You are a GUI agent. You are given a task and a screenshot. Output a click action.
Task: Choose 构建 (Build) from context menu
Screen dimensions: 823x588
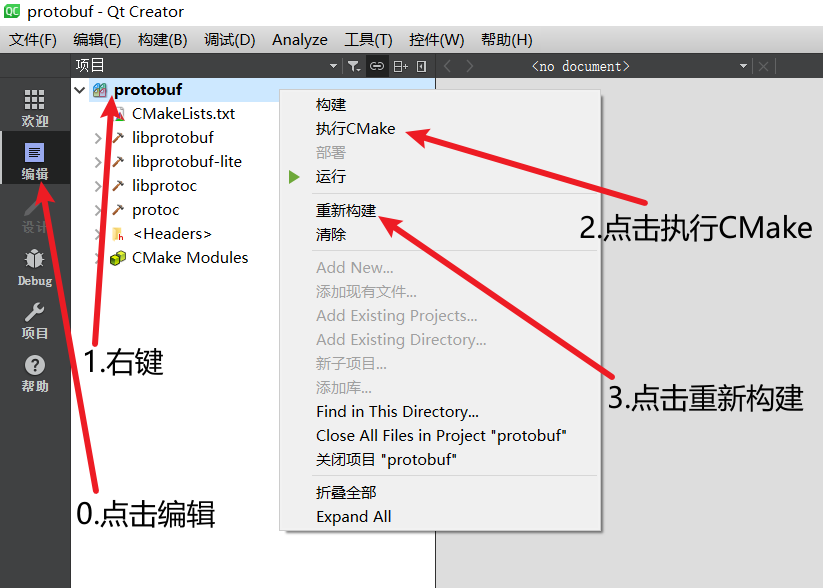click(x=440, y=105)
